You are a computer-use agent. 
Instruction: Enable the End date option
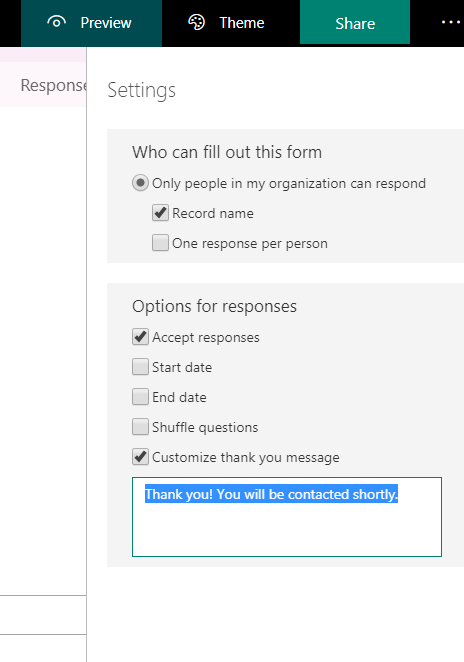tap(140, 397)
